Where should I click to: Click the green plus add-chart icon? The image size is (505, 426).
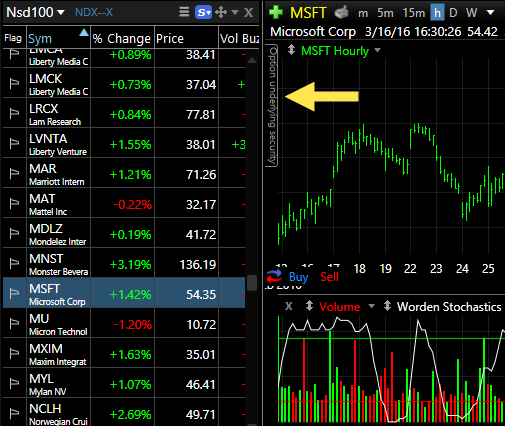click(276, 12)
